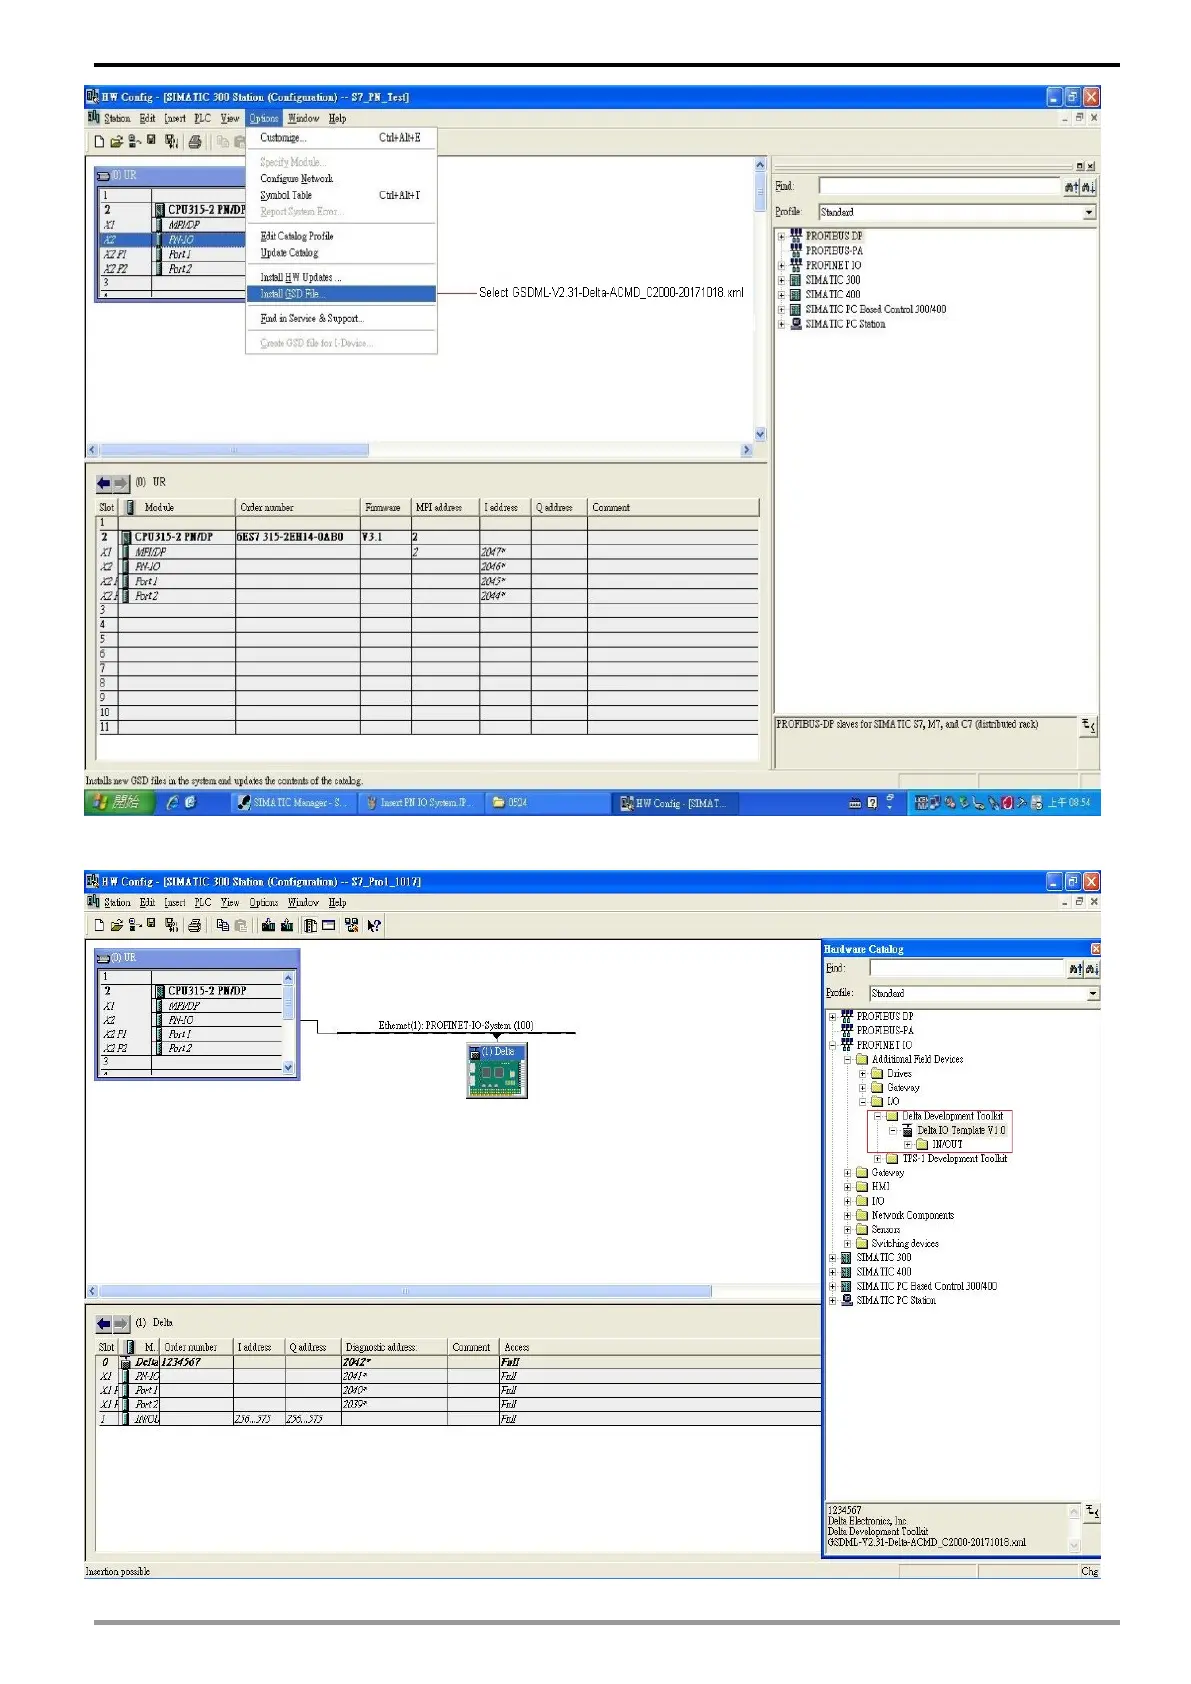Click HW Config taskbar button
1191x1684 pixels.
(675, 803)
